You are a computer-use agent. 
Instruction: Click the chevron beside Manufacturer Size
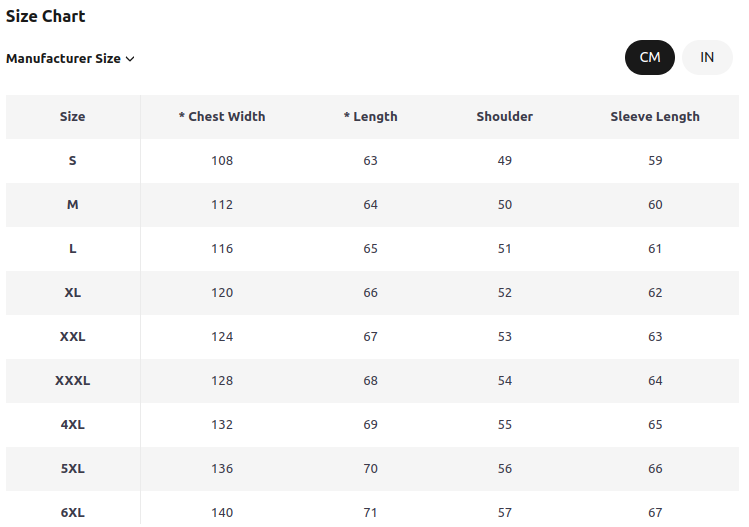(x=130, y=59)
